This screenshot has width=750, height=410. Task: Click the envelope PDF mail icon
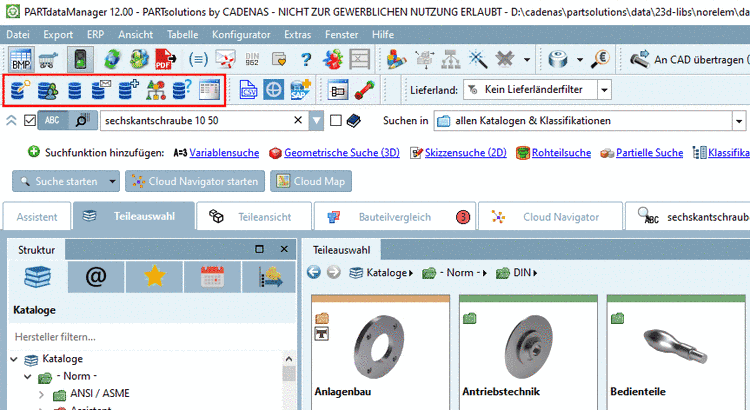pyautogui.click(x=225, y=60)
